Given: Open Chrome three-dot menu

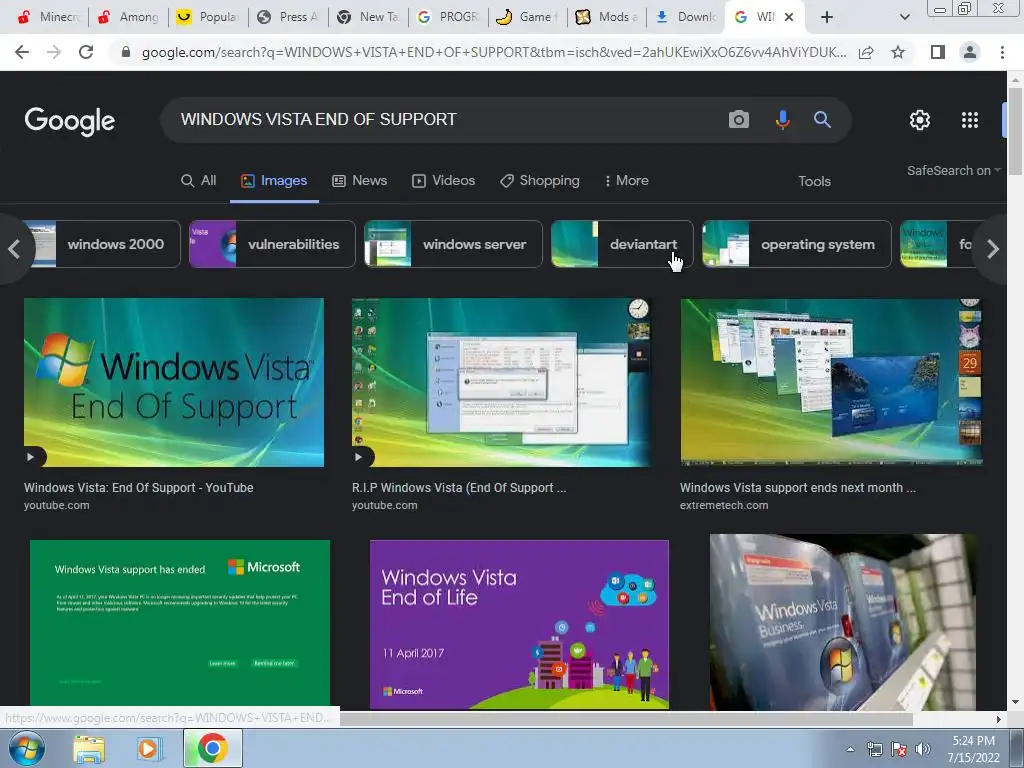Looking at the screenshot, I should 1002,52.
